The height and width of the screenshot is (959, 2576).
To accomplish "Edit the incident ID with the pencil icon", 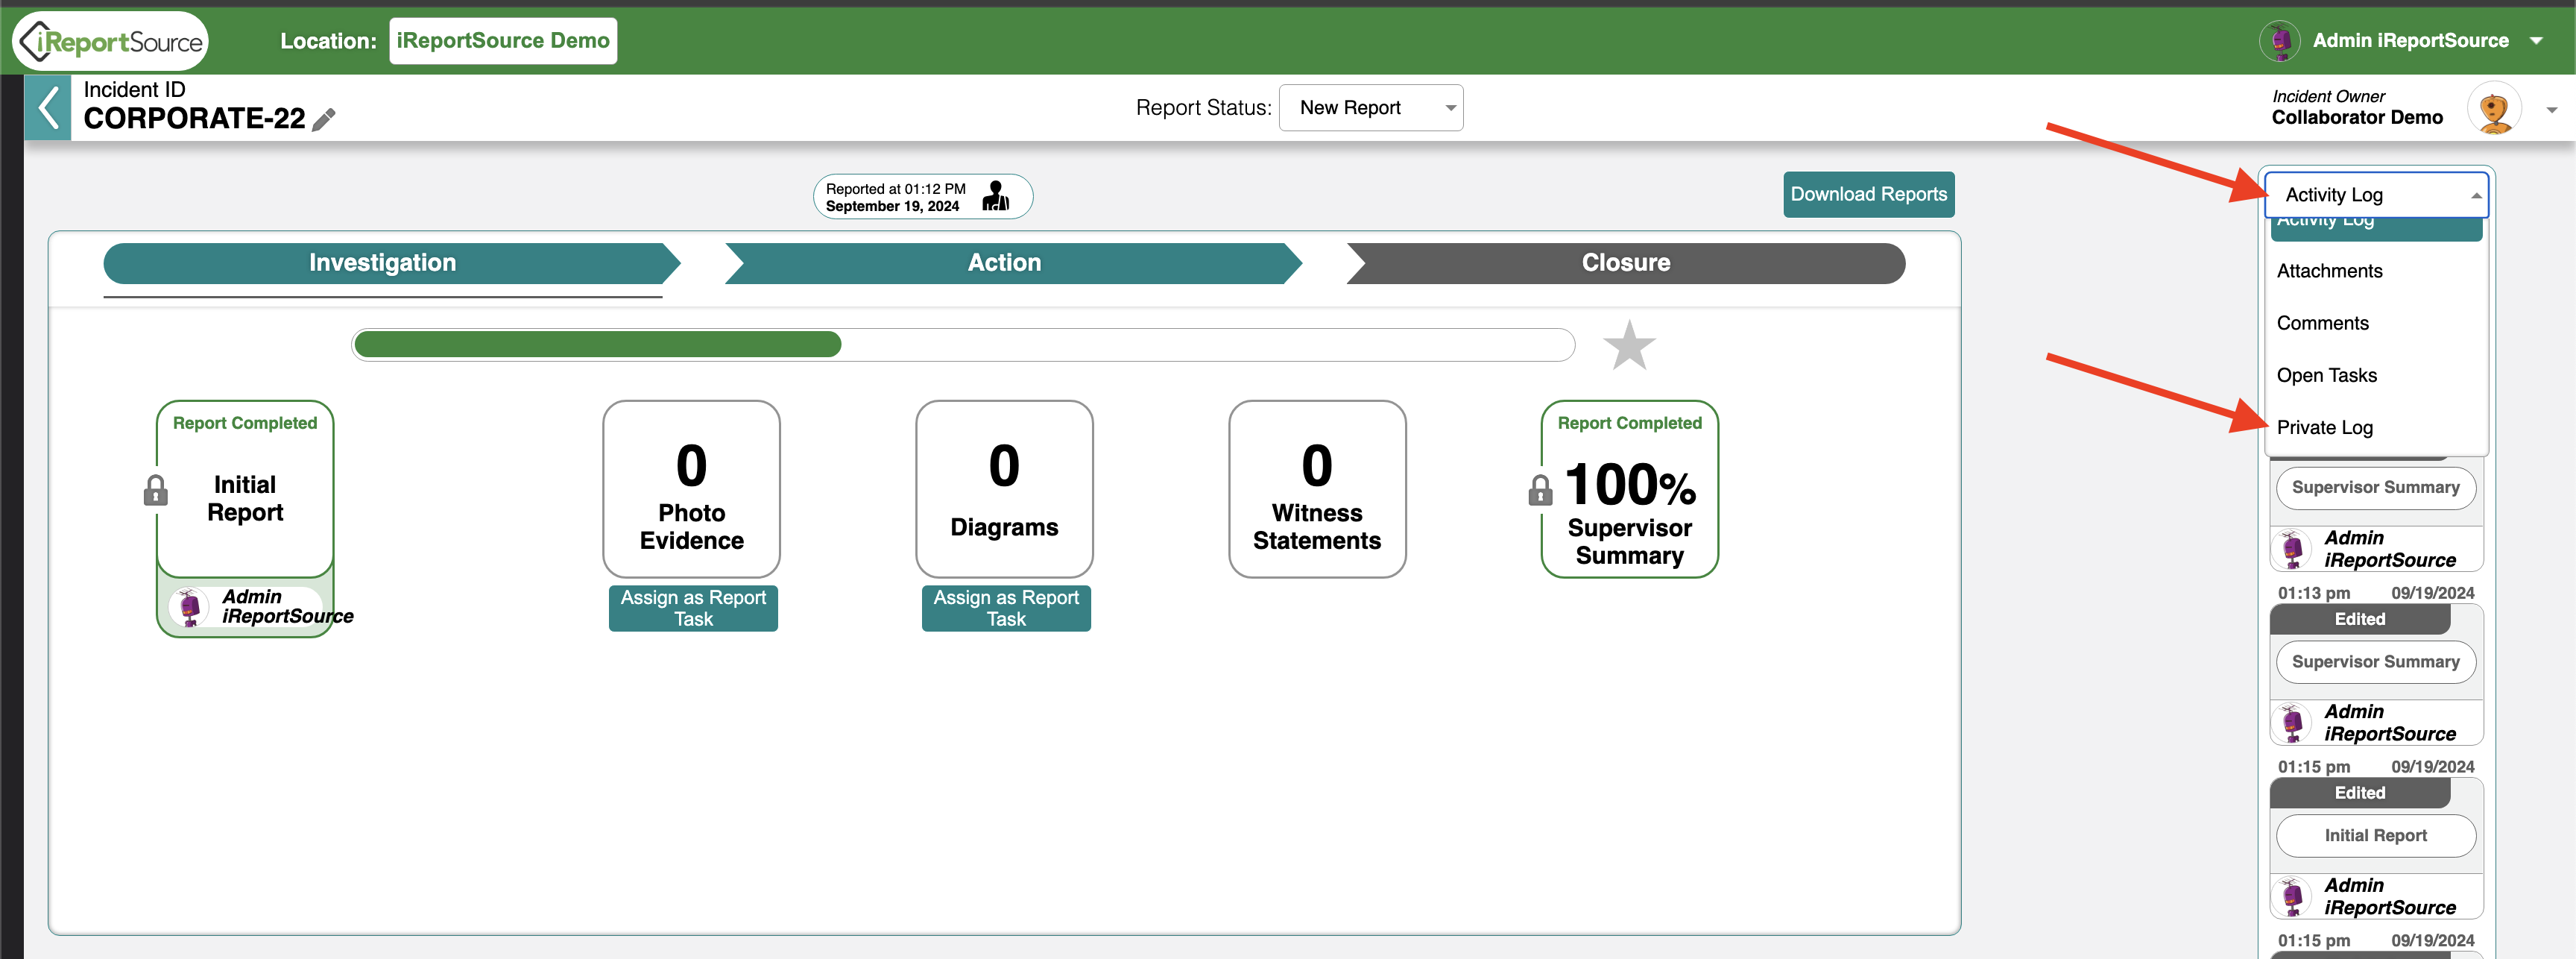I will [x=323, y=120].
